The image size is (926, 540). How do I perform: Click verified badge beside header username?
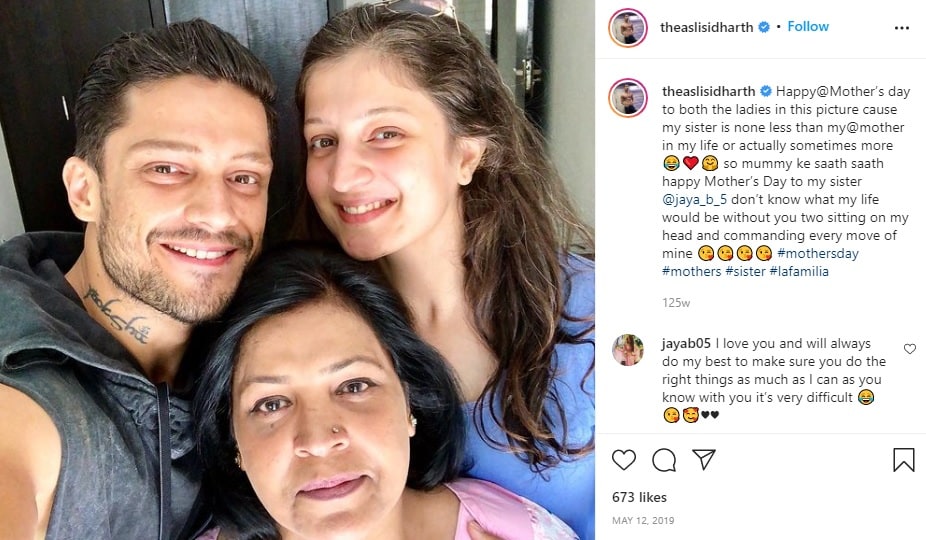[x=764, y=27]
